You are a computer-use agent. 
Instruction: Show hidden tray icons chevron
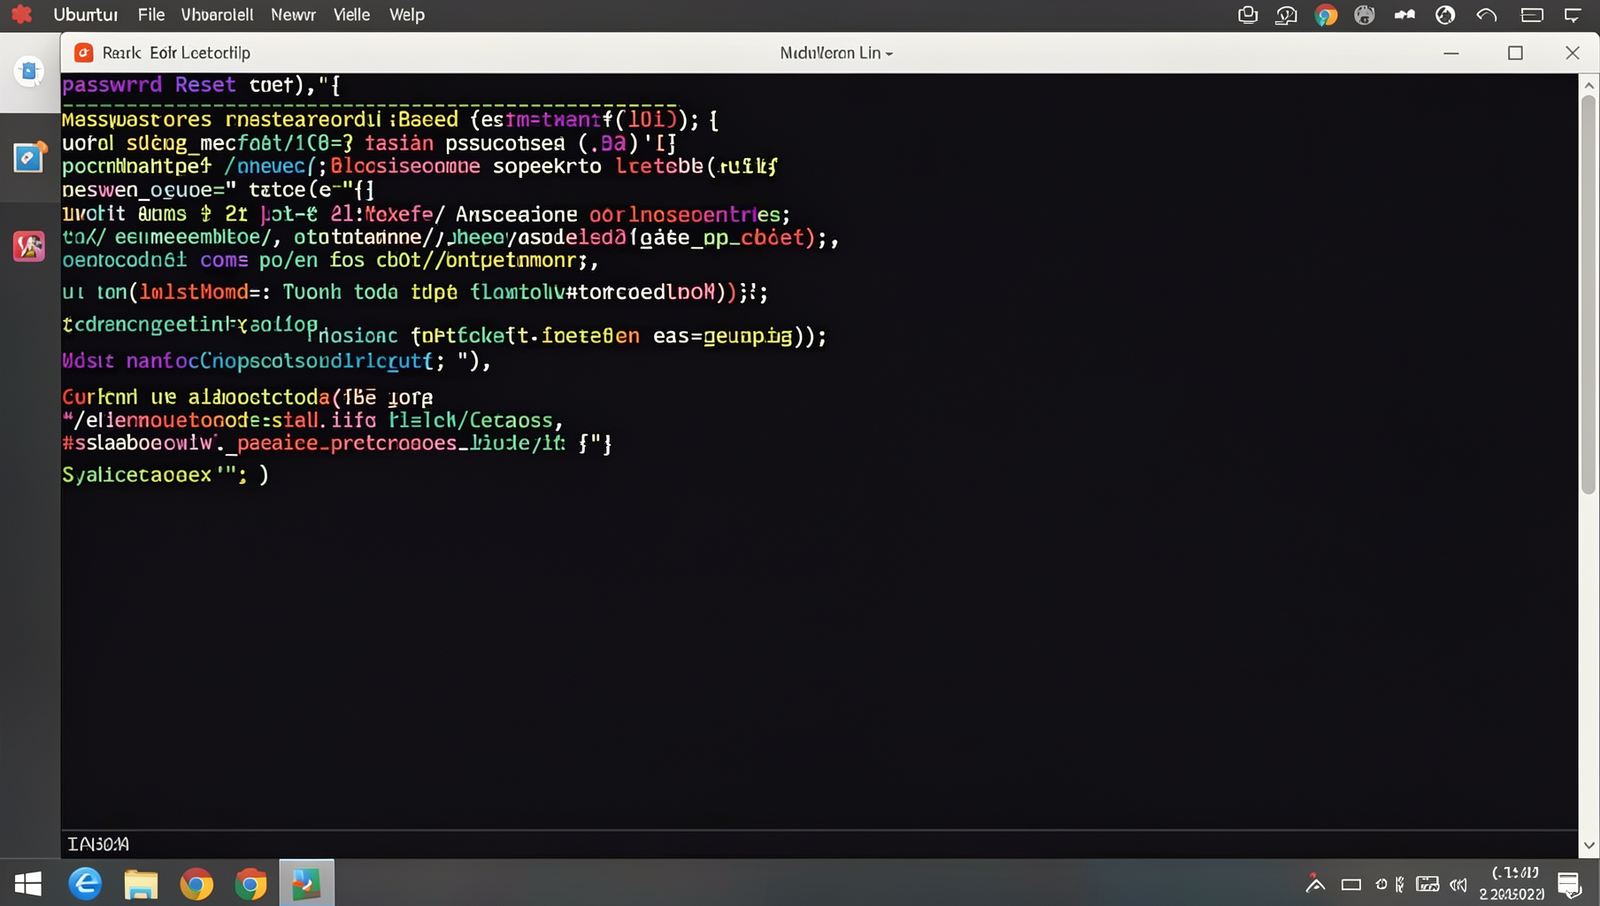tap(1316, 884)
